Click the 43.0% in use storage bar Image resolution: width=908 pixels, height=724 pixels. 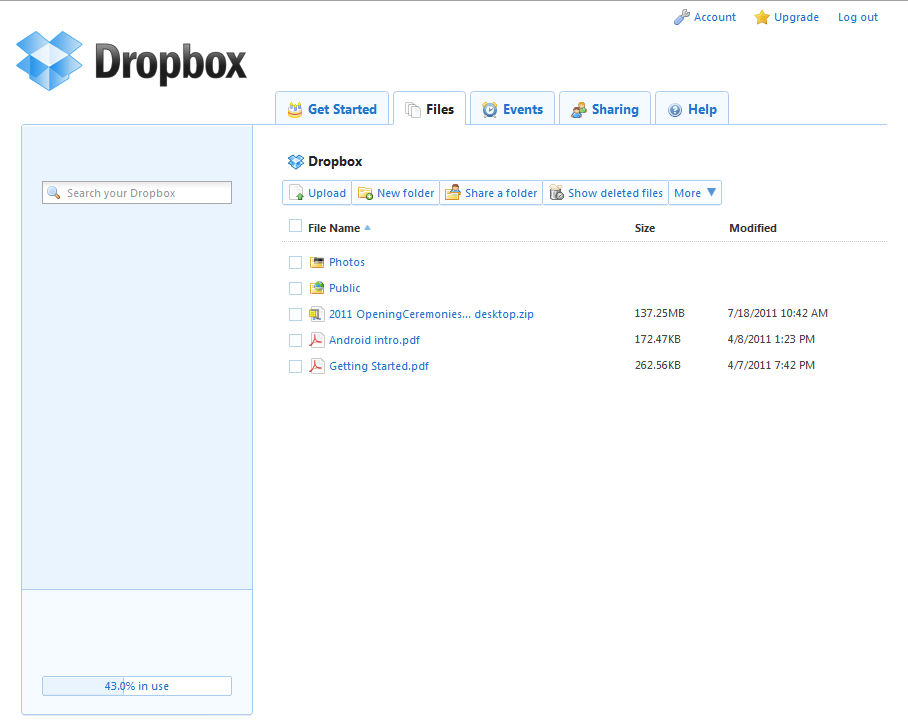pyautogui.click(x=137, y=686)
